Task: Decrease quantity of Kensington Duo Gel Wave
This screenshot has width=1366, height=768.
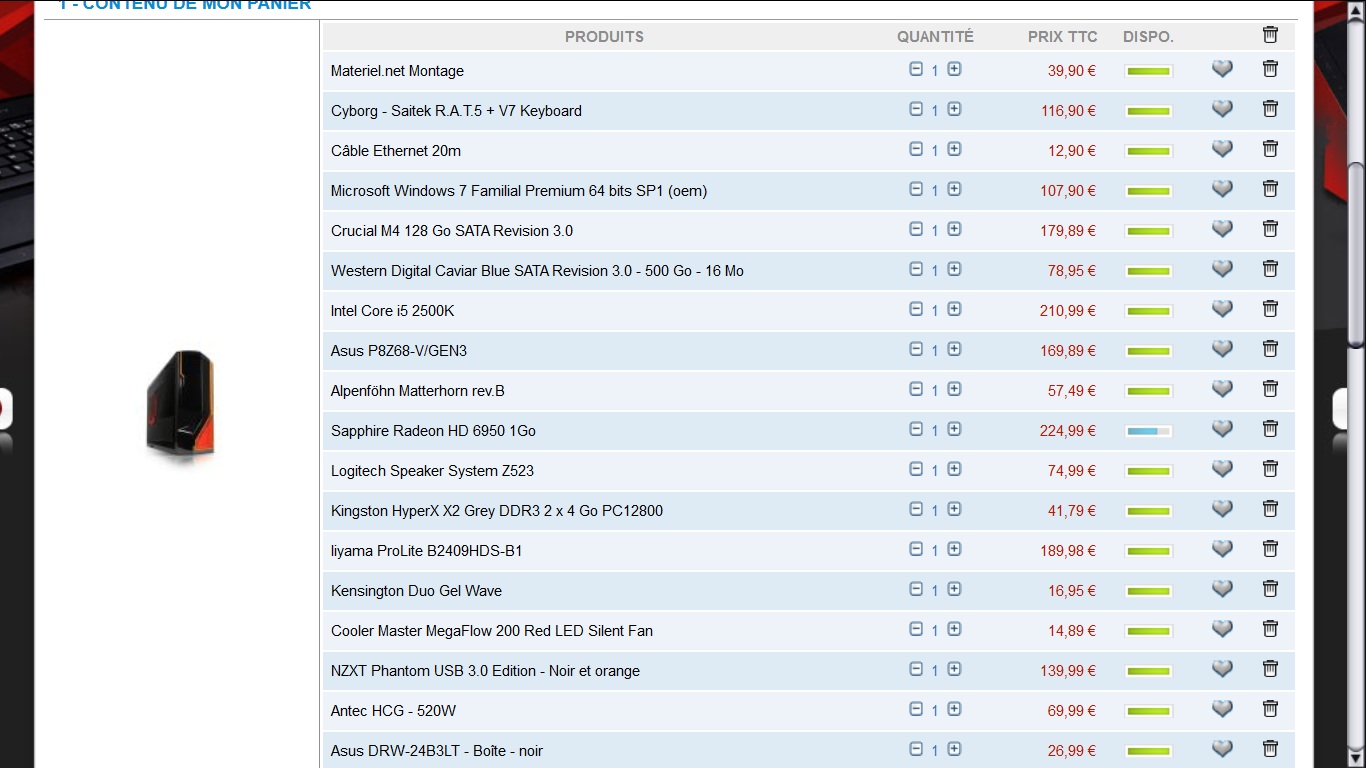Action: pyautogui.click(x=916, y=589)
